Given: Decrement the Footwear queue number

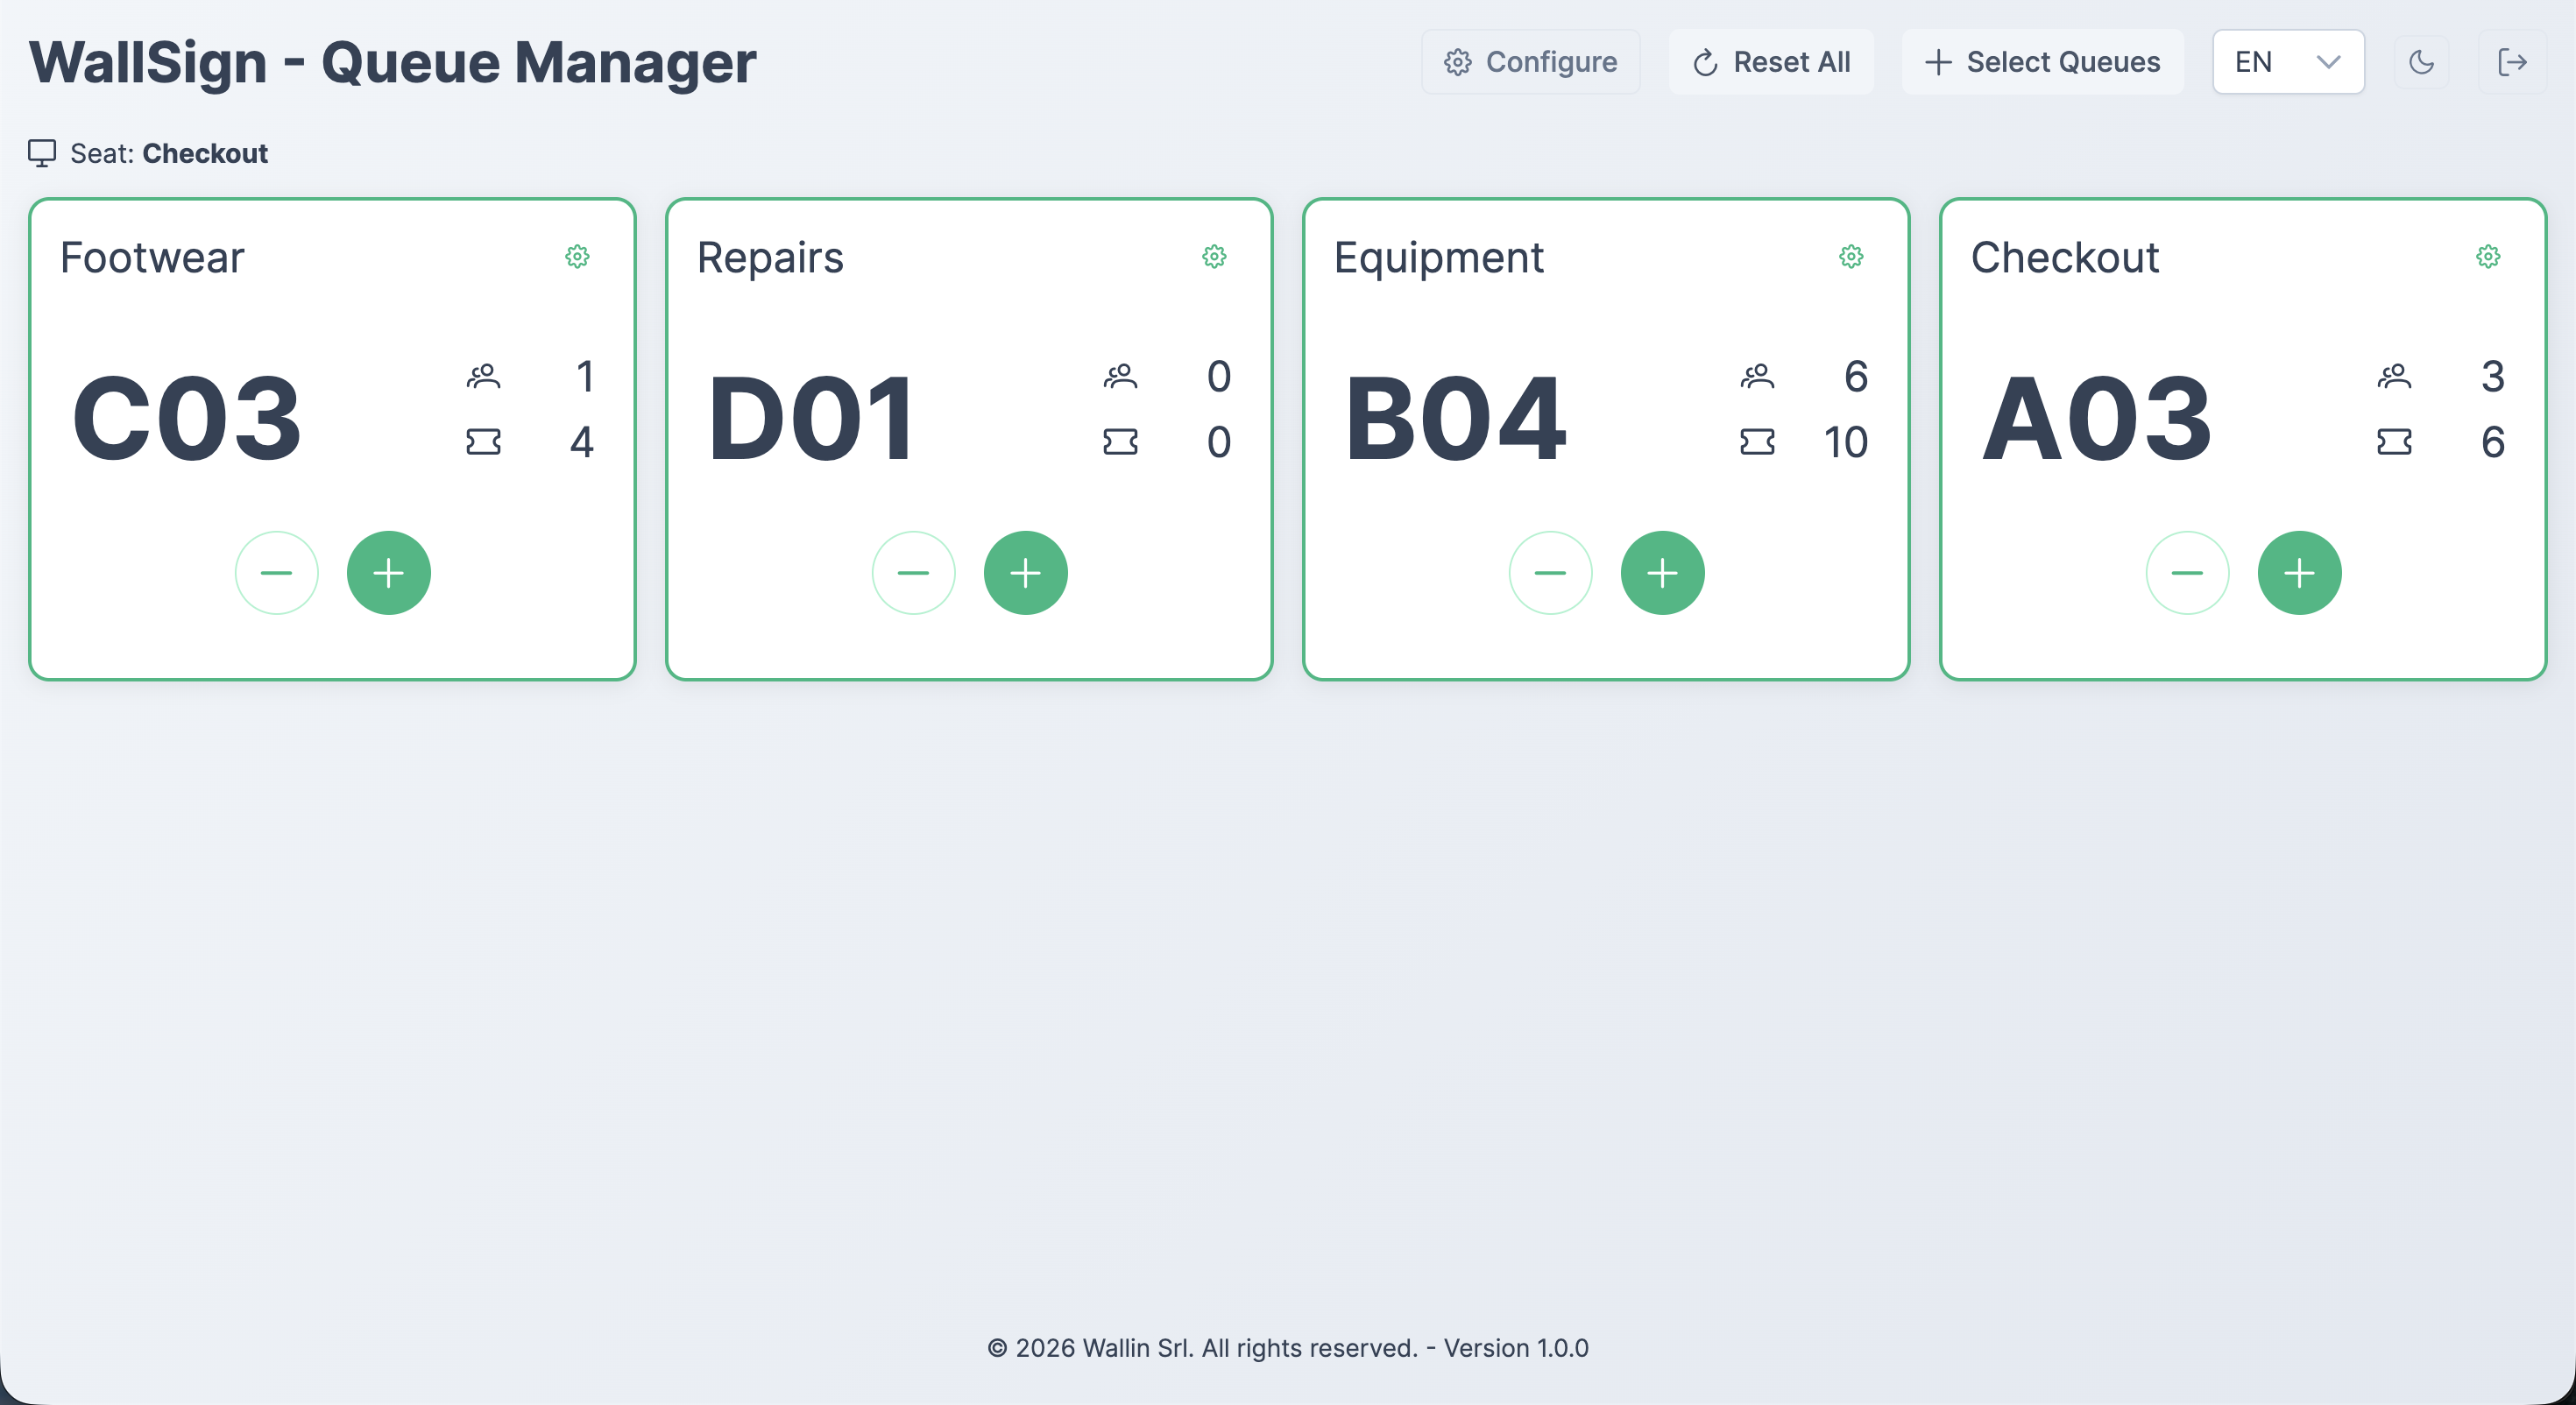Looking at the screenshot, I should 276,573.
